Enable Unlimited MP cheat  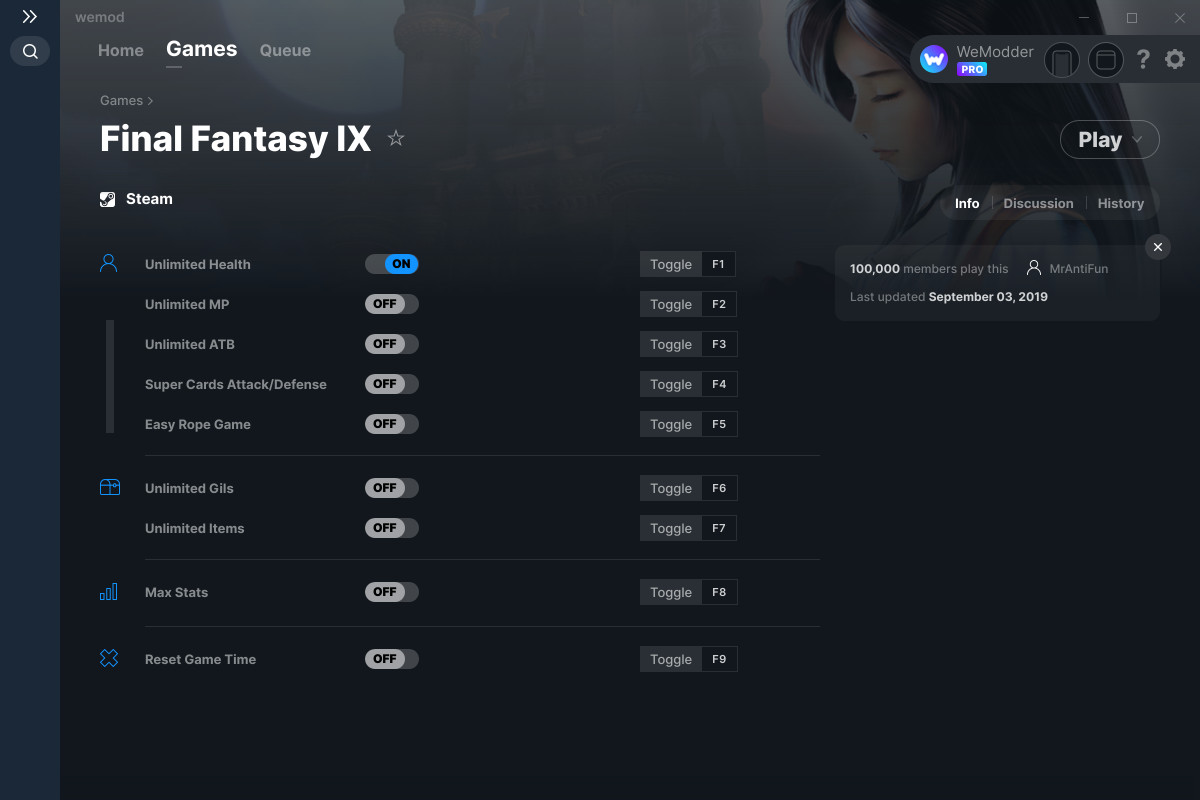click(392, 304)
